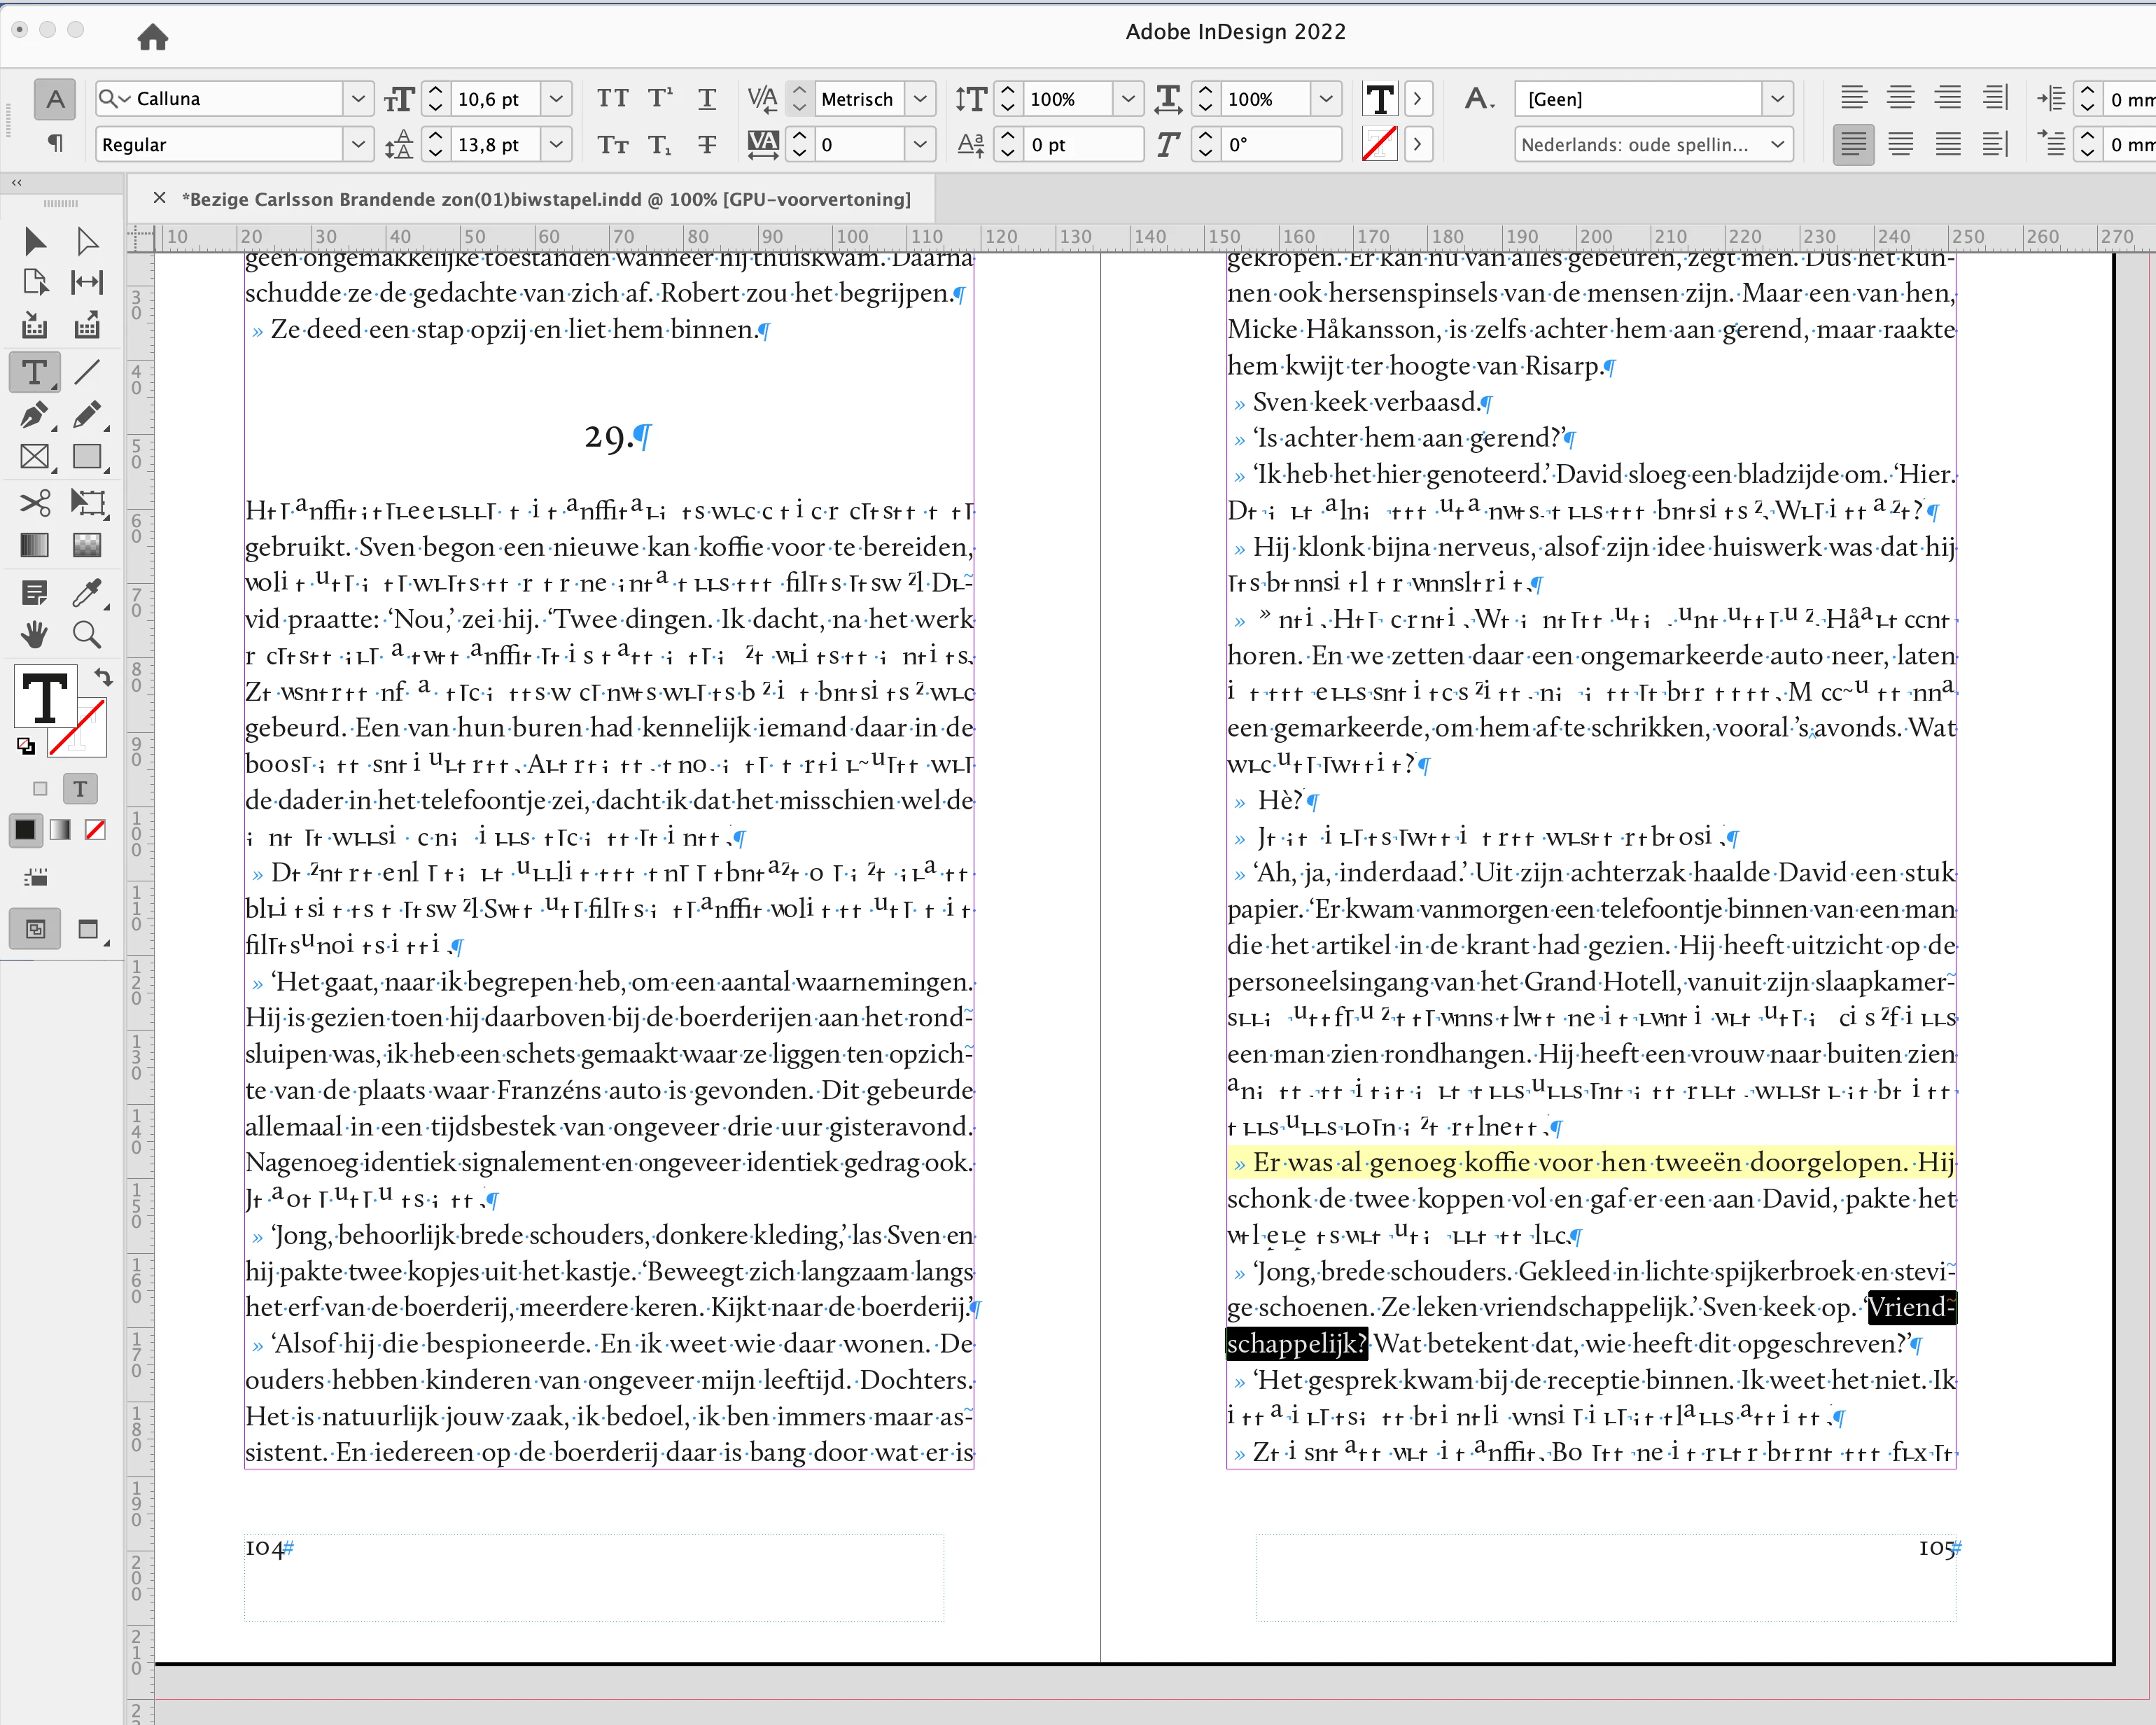Screen dimensions: 2156x1725
Task: Toggle All Caps formatting
Action: tap(612, 98)
